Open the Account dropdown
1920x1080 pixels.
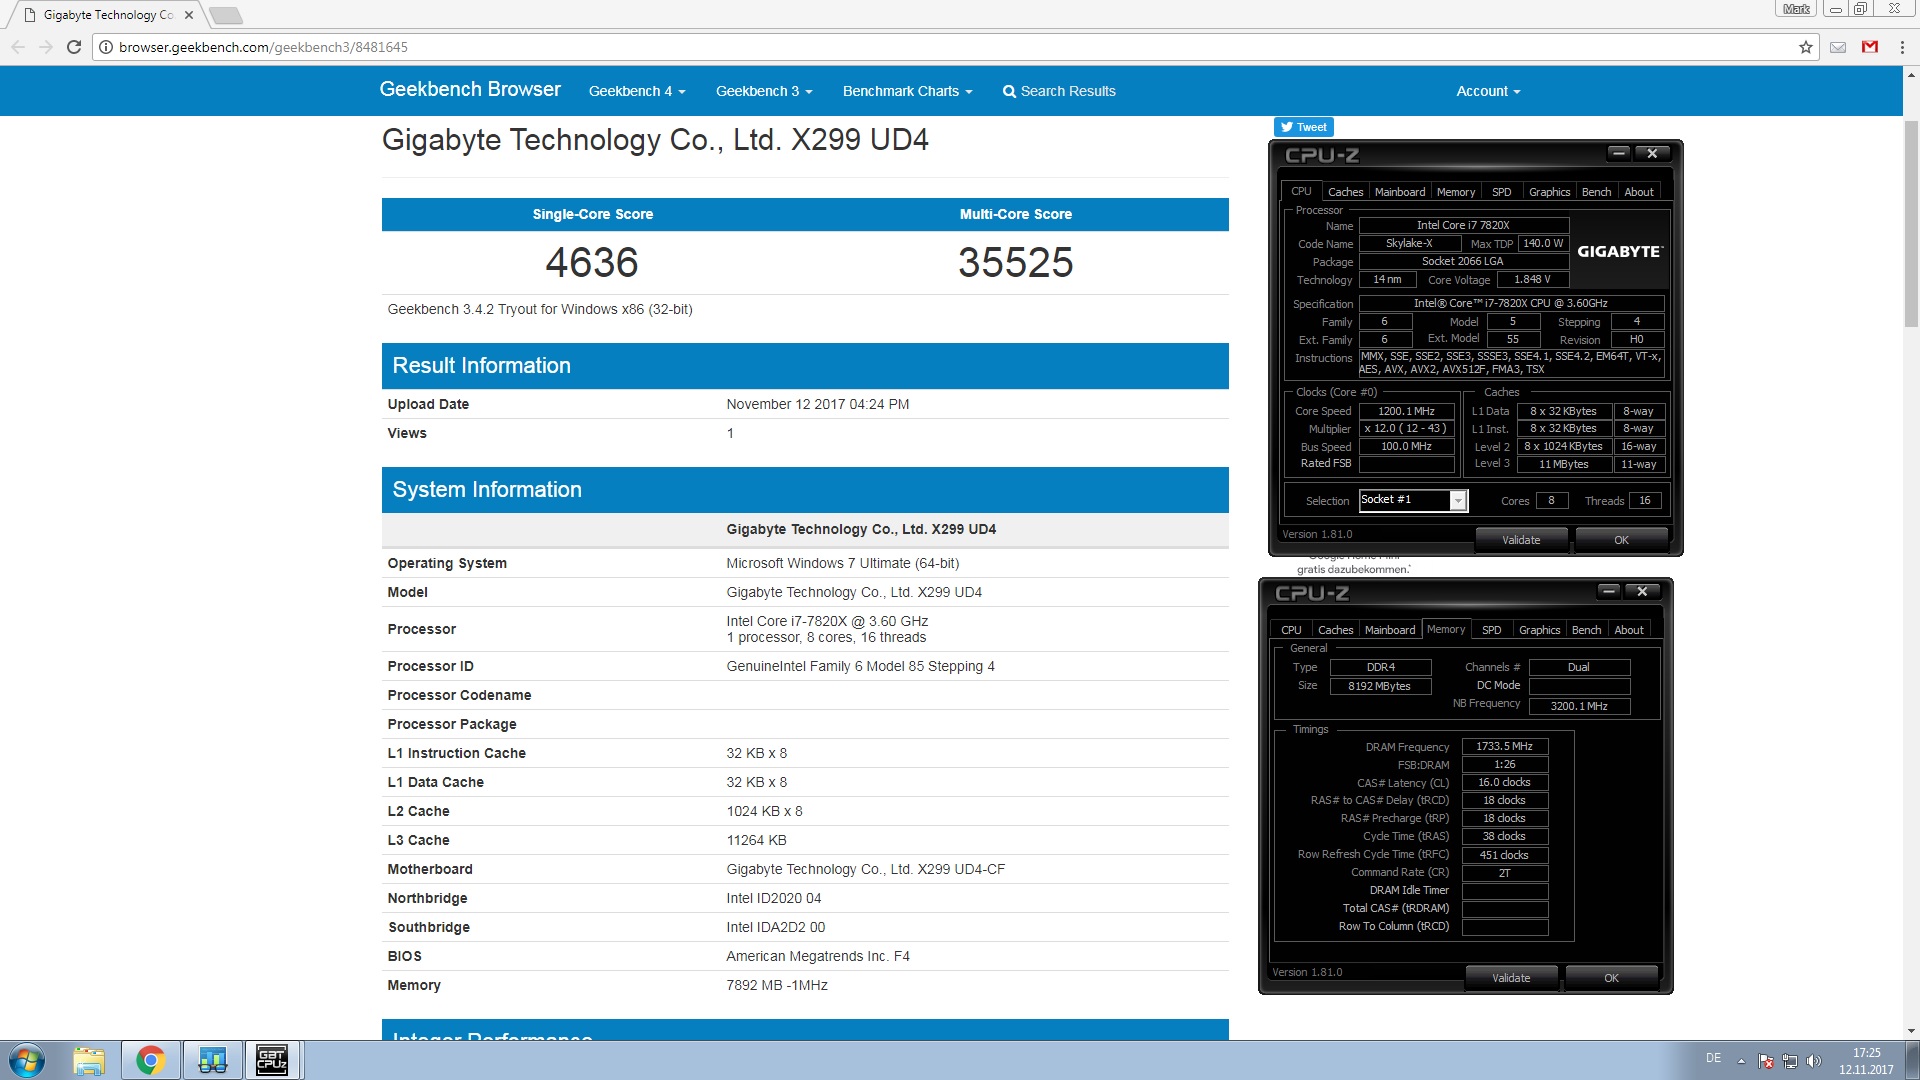[x=1488, y=91]
